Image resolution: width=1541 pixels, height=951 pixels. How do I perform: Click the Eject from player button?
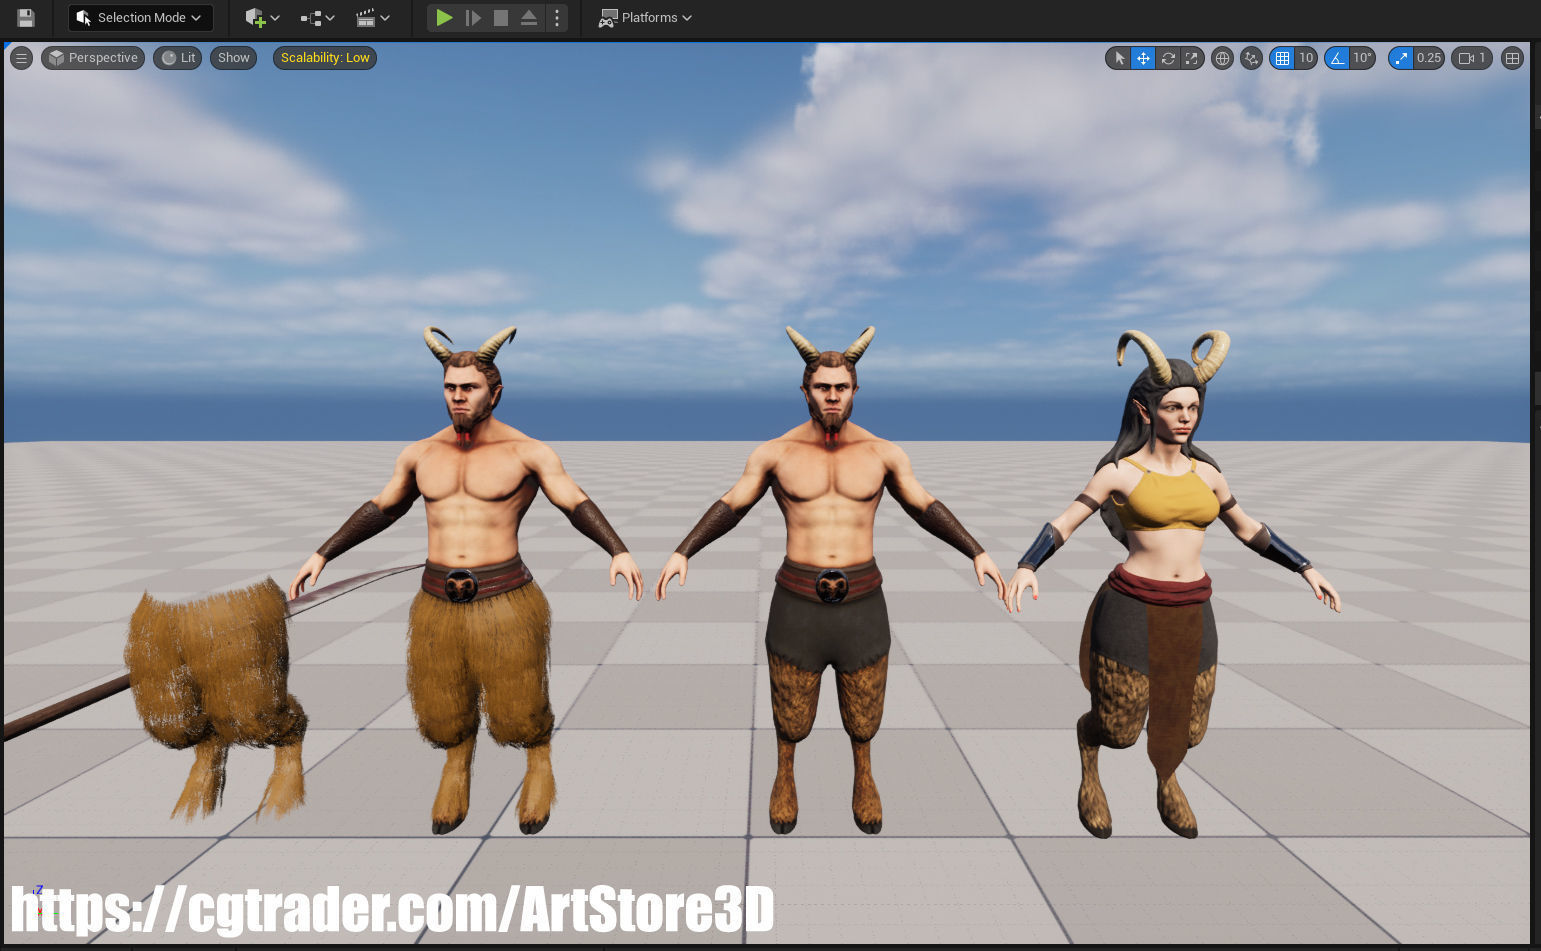(529, 18)
